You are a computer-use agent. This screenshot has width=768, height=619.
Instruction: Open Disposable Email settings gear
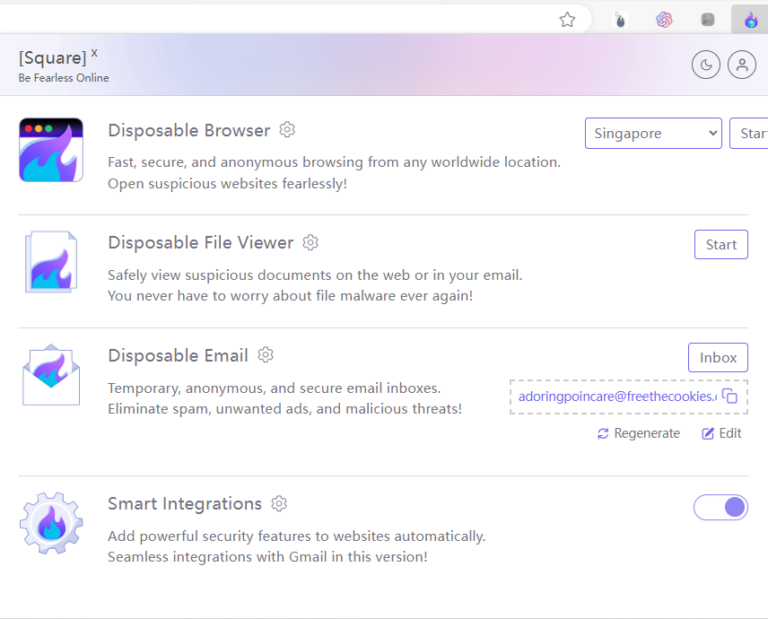(265, 355)
